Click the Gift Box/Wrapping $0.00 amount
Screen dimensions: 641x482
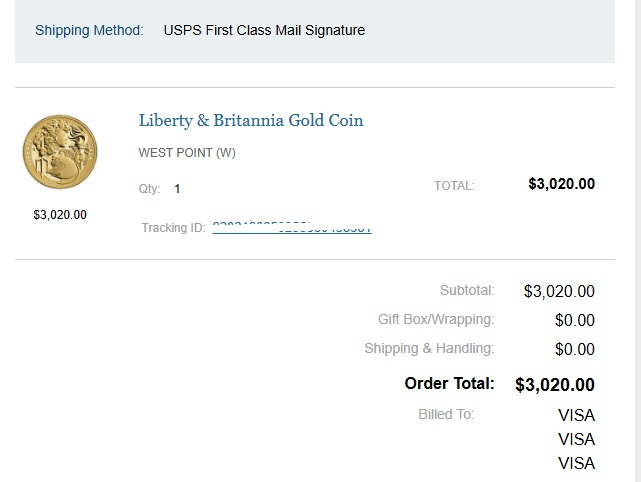(x=574, y=320)
